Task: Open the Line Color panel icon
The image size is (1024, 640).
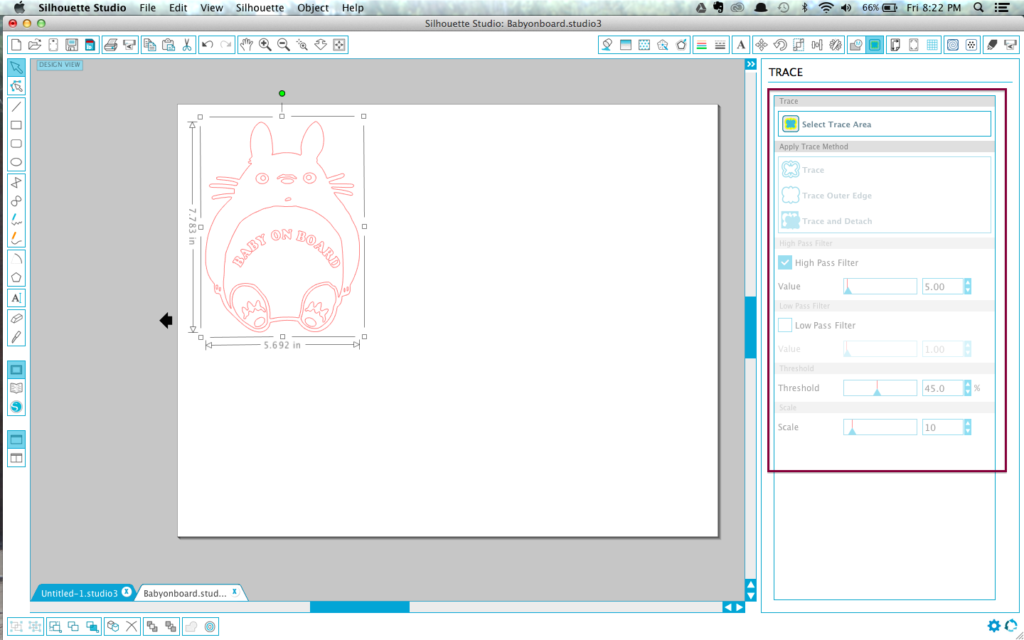Action: pos(701,45)
